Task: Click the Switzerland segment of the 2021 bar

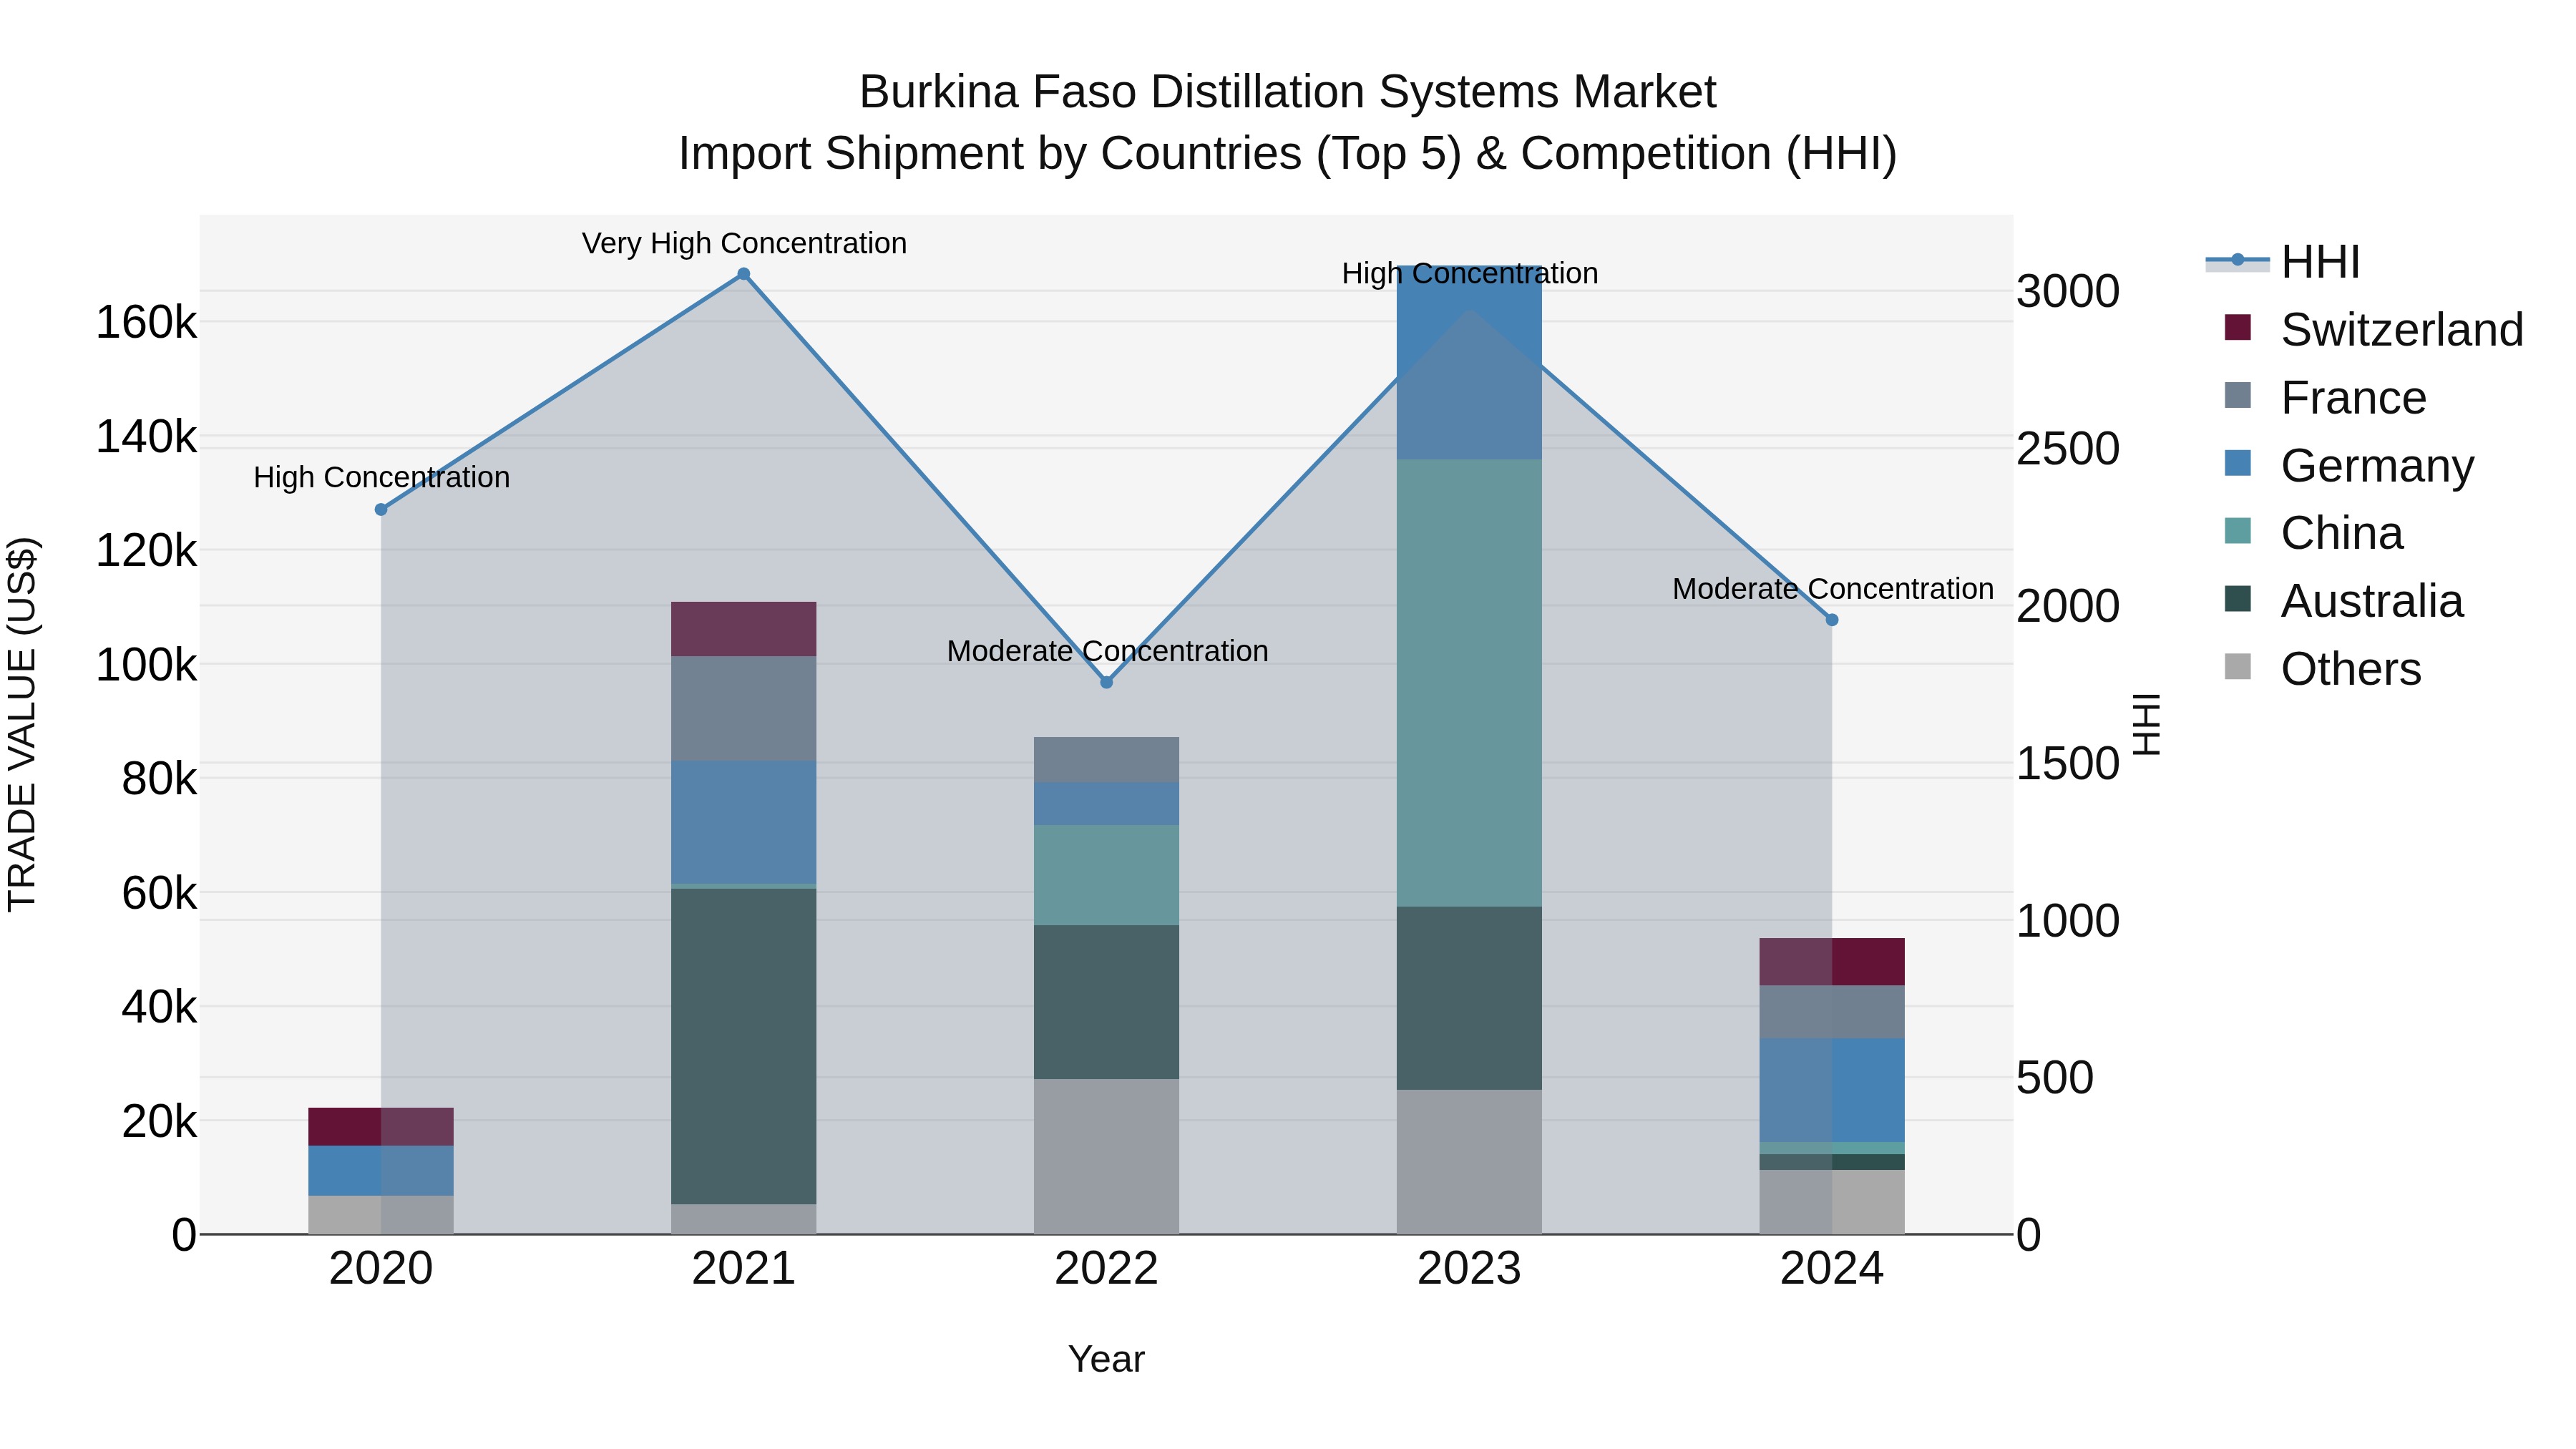Action: click(743, 629)
